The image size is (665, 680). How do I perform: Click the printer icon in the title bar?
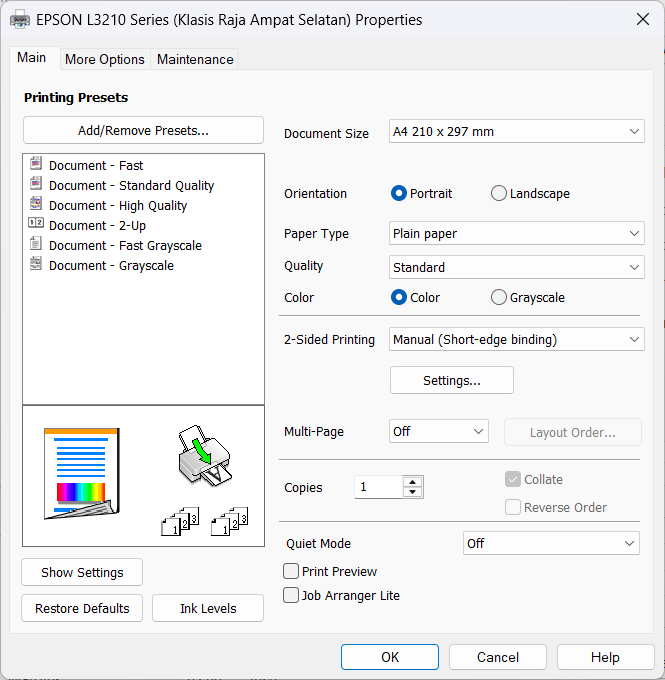pyautogui.click(x=20, y=20)
